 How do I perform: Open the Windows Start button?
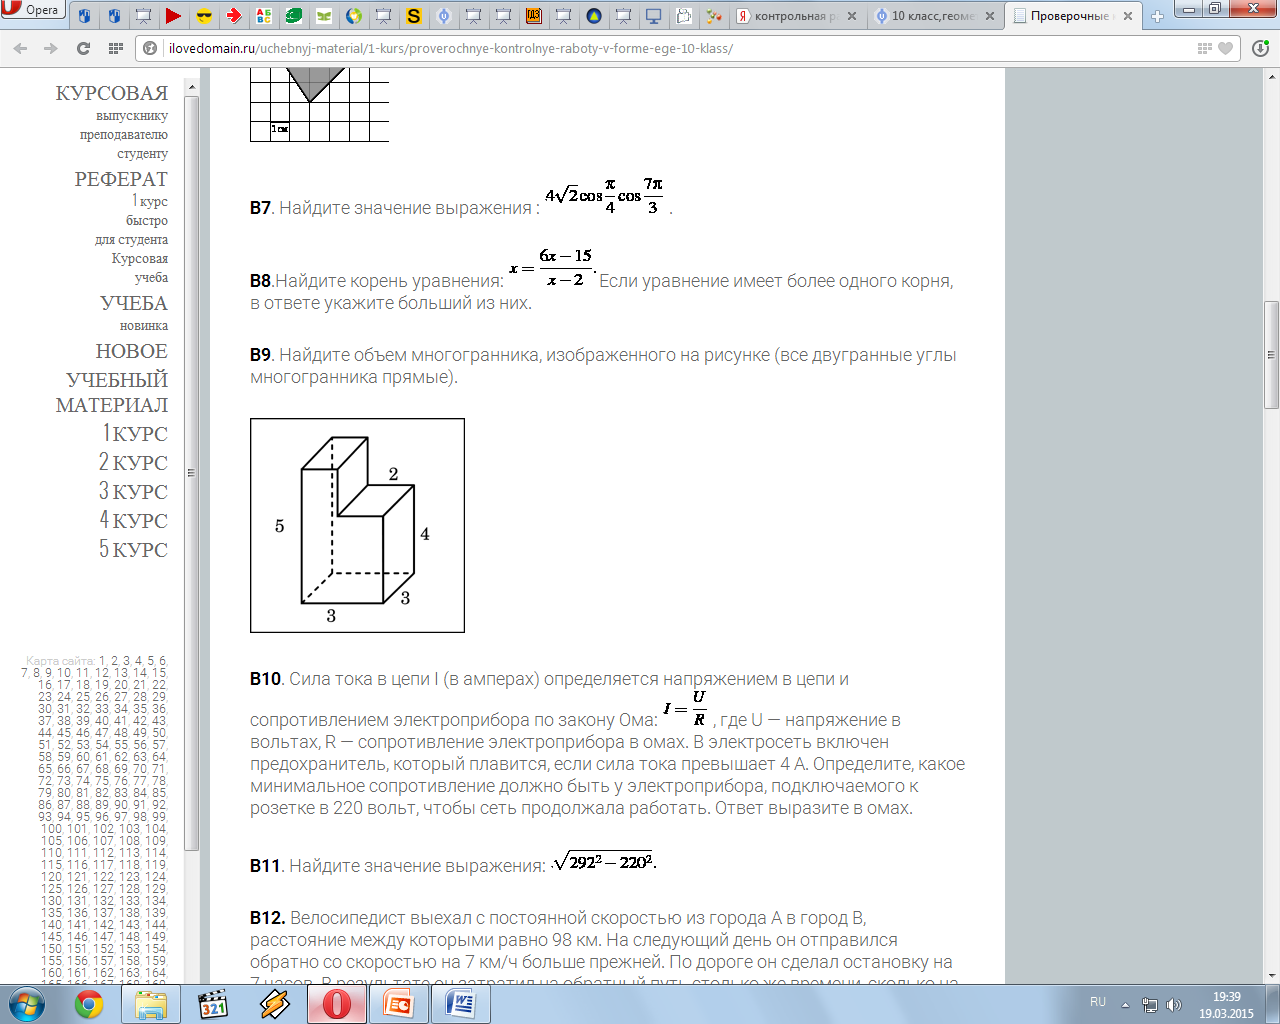coord(26,1004)
